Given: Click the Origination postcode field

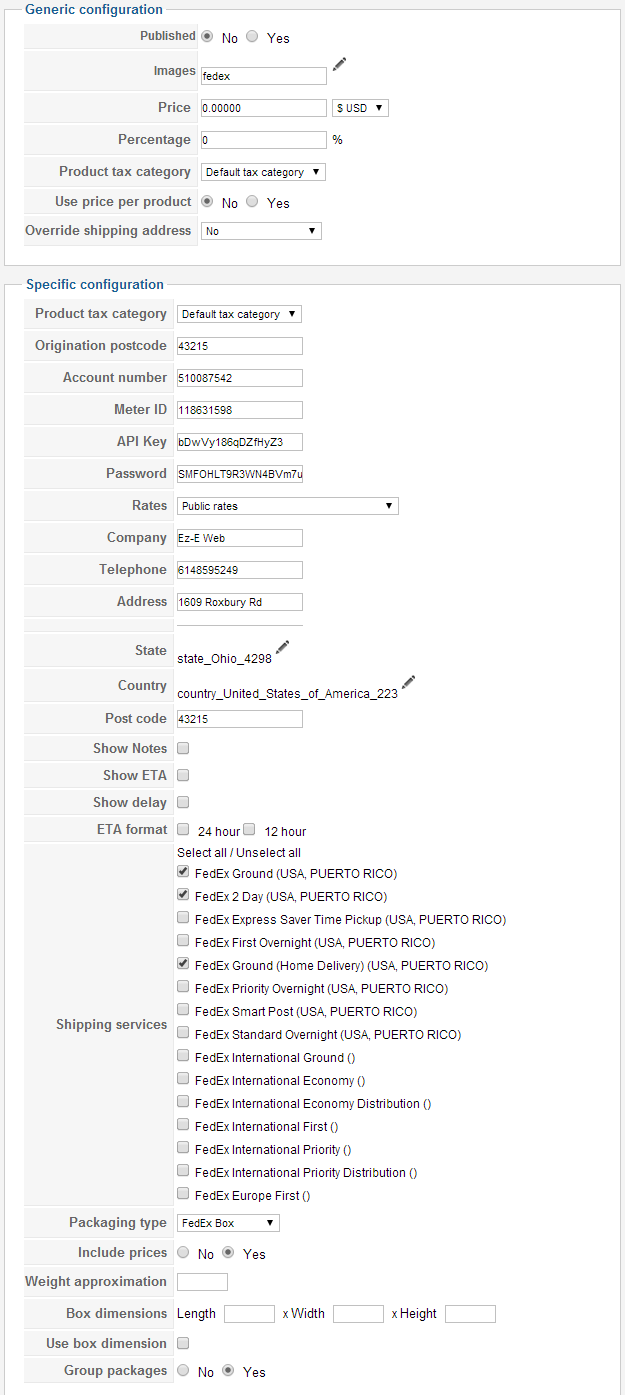Looking at the screenshot, I should (240, 346).
